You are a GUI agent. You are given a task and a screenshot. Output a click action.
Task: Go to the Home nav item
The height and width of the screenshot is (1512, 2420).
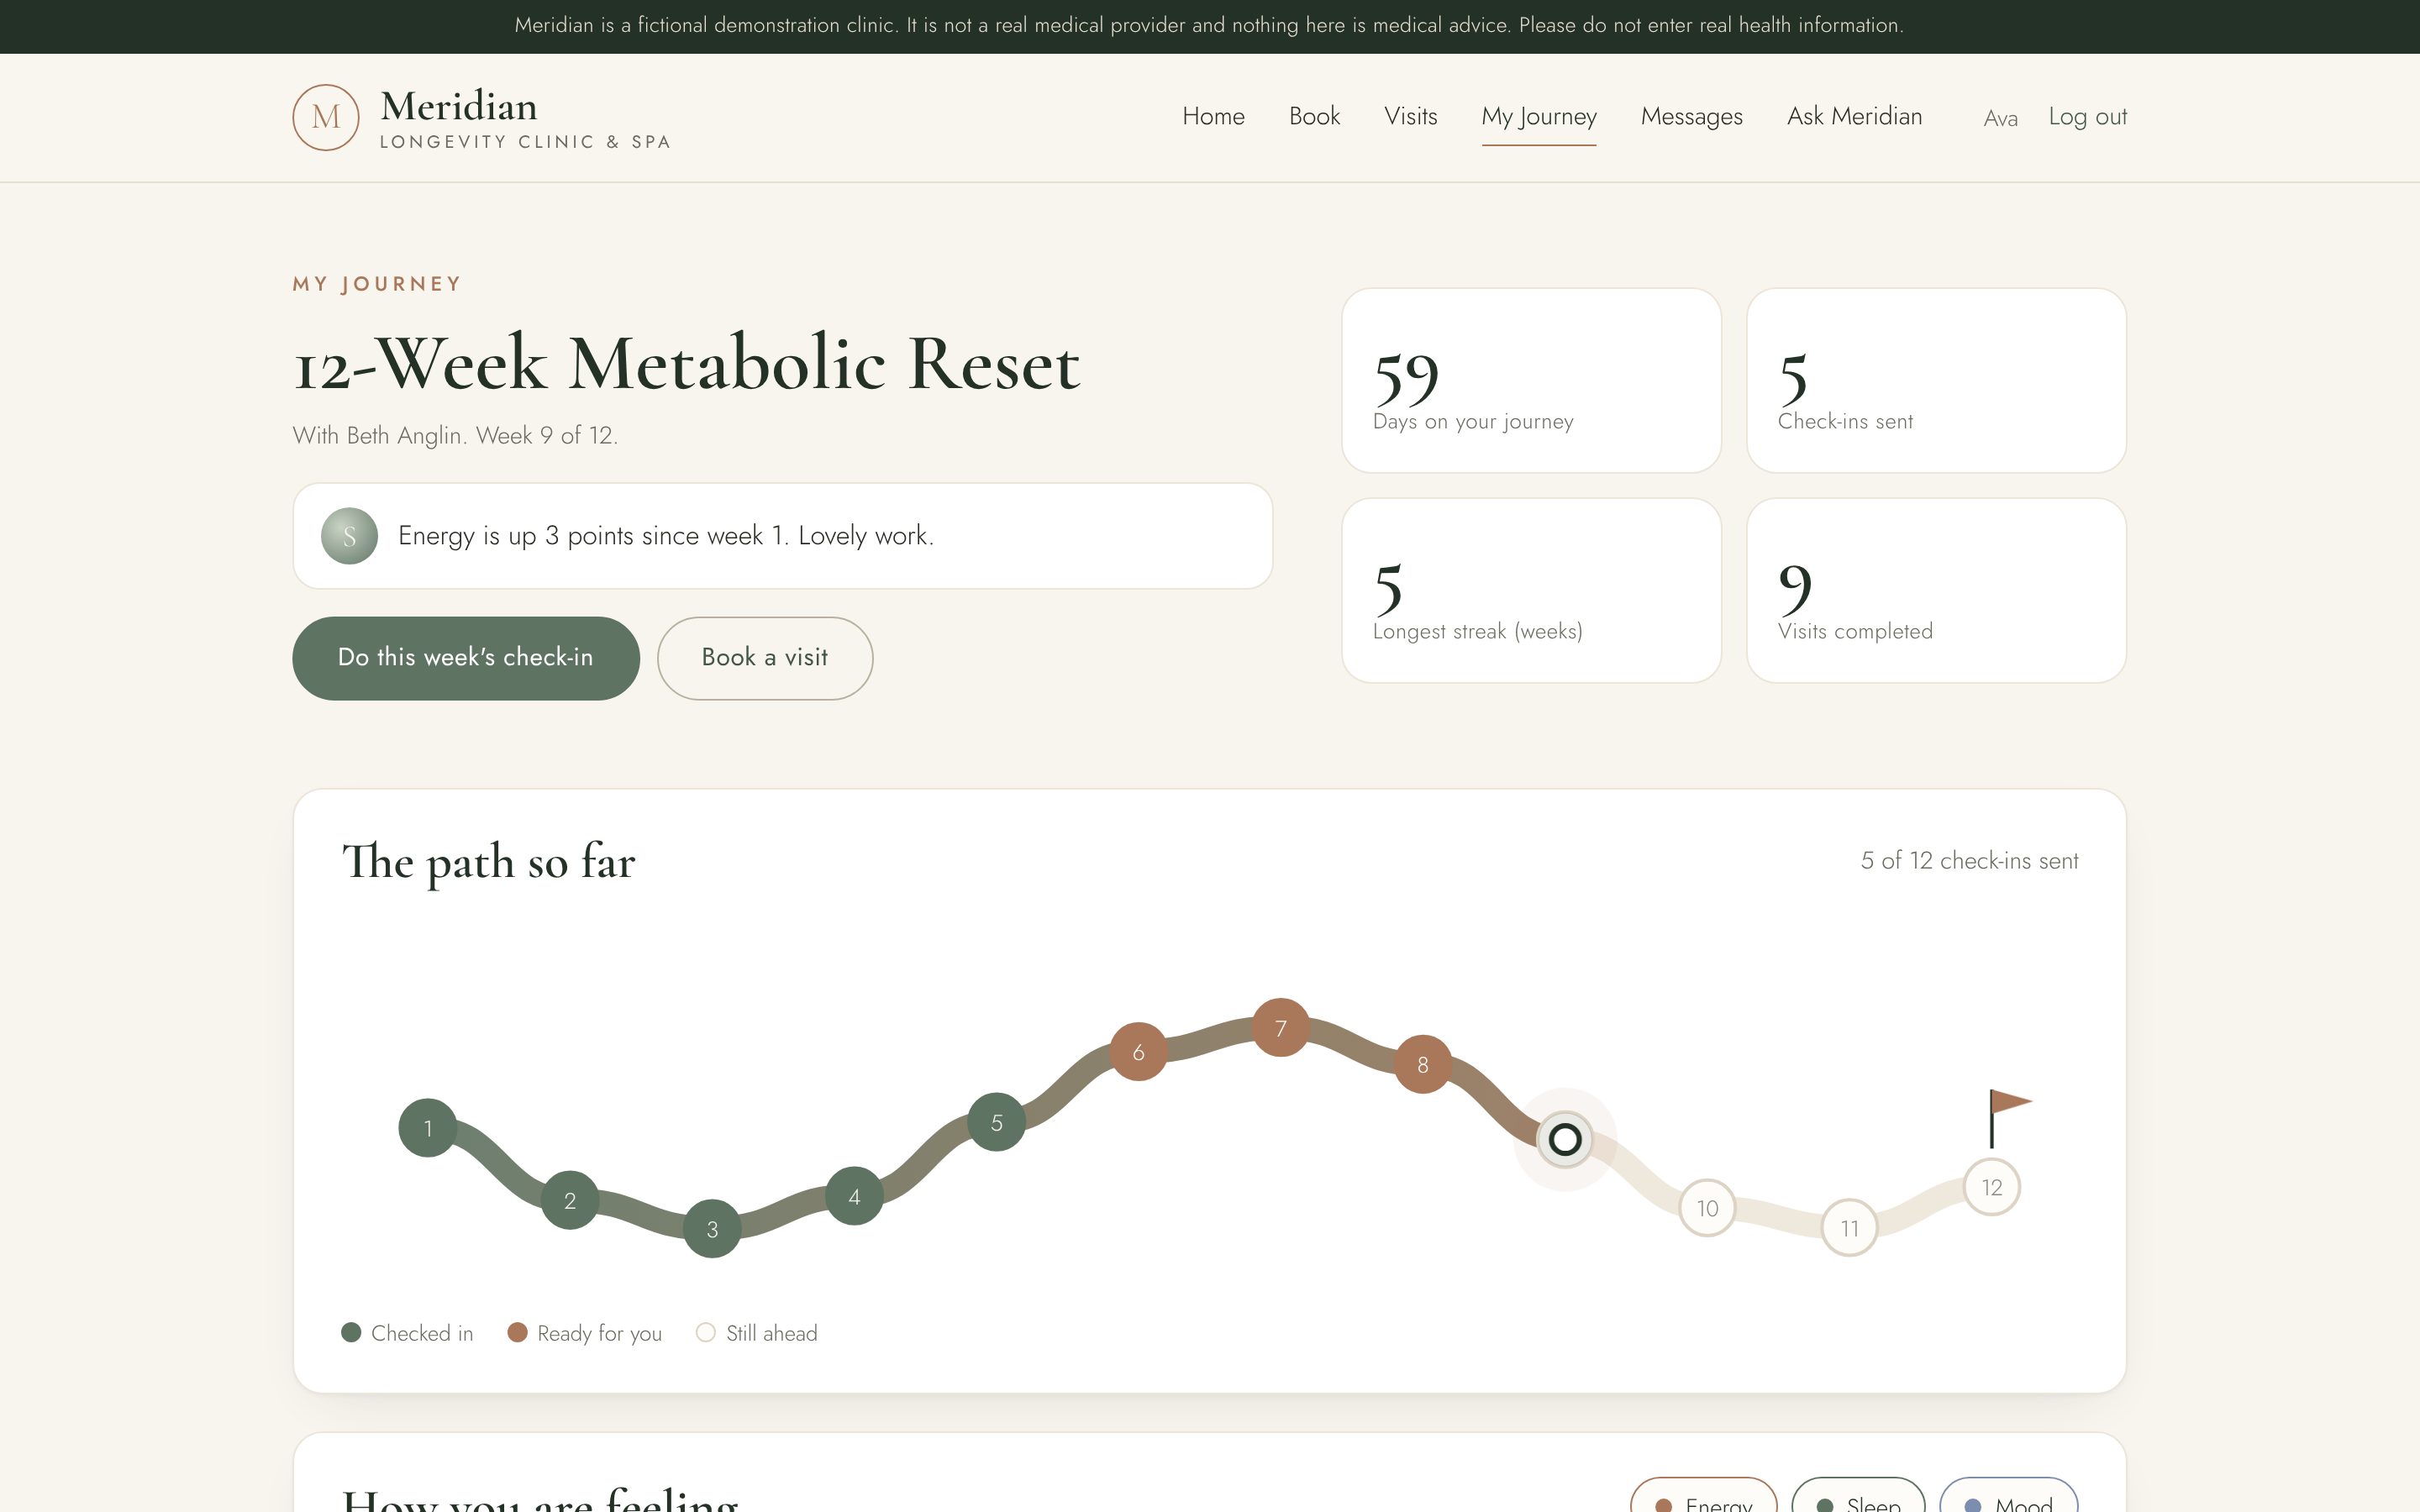[x=1213, y=116]
